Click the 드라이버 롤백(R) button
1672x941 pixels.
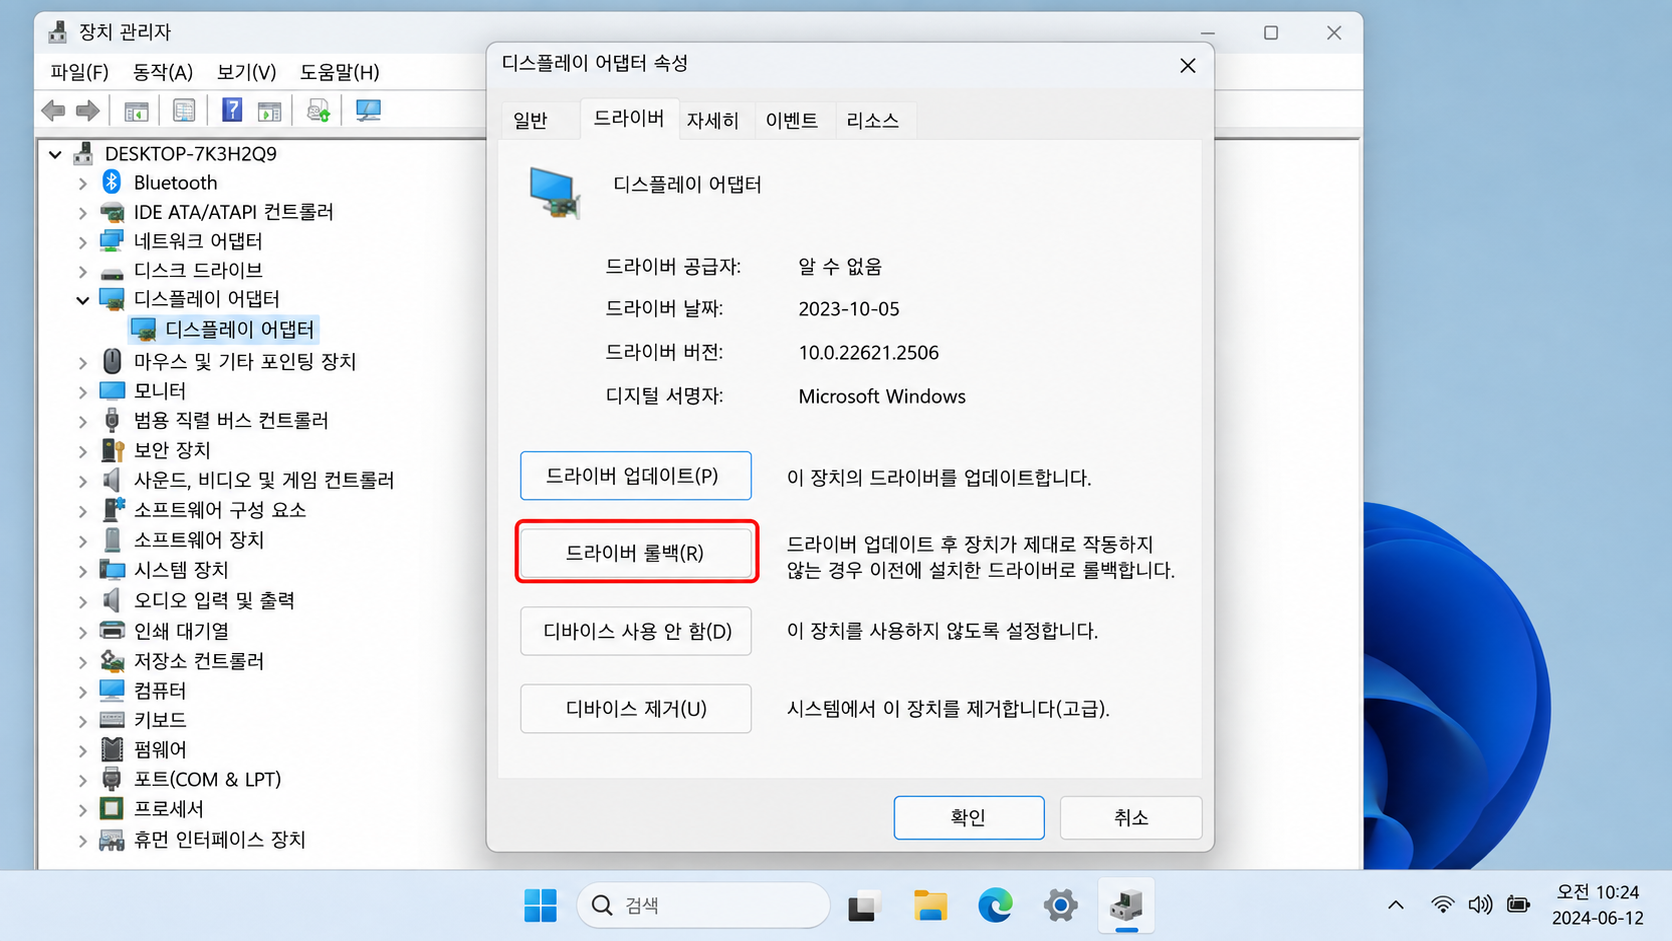click(x=635, y=553)
